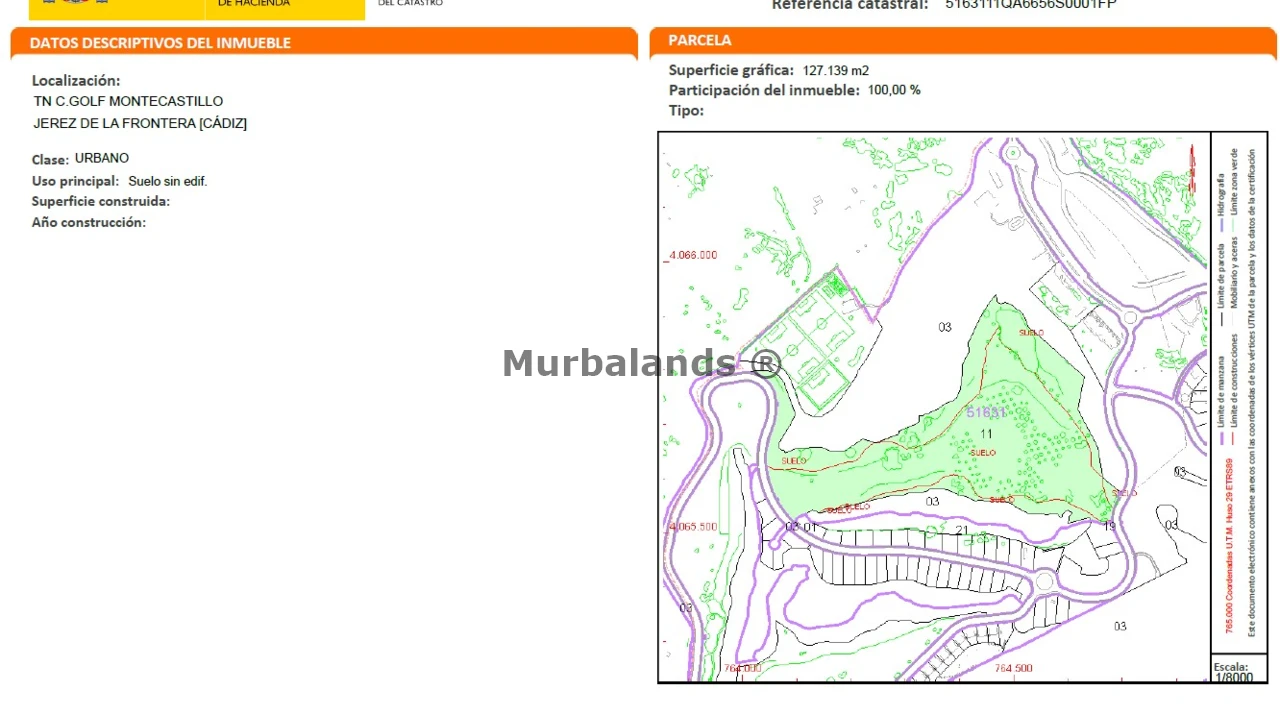
Task: Click block number '51631' on the parcel
Action: 986,412
